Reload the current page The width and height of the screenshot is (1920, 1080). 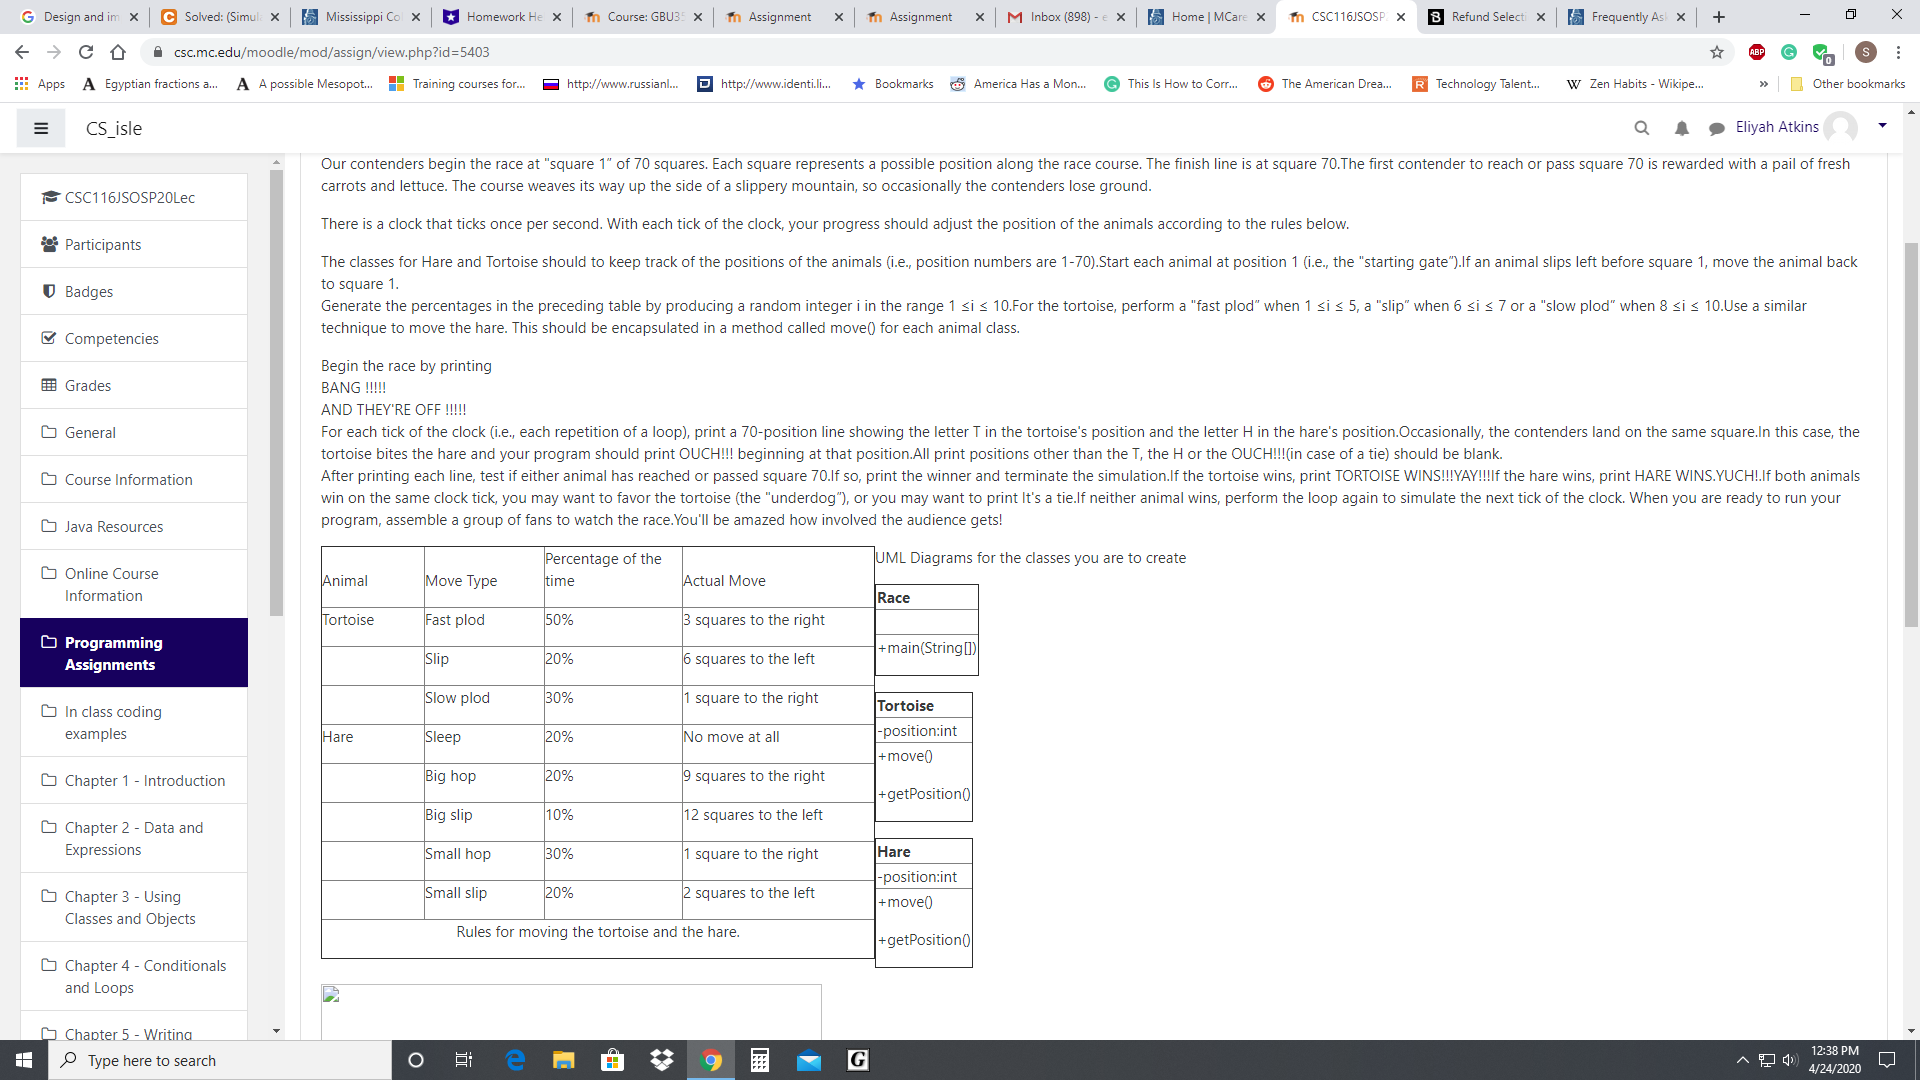pyautogui.click(x=86, y=52)
